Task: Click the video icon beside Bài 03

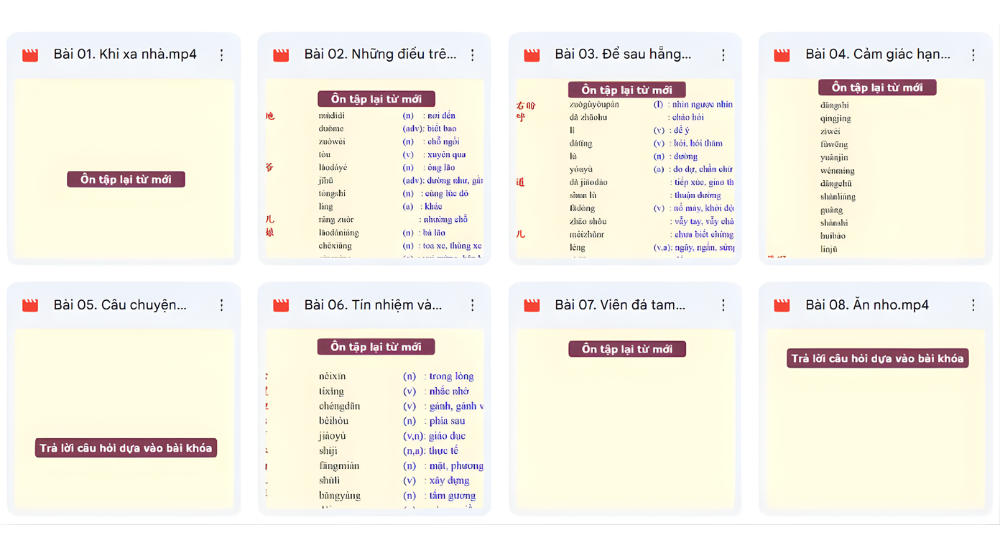Action: pyautogui.click(x=532, y=55)
